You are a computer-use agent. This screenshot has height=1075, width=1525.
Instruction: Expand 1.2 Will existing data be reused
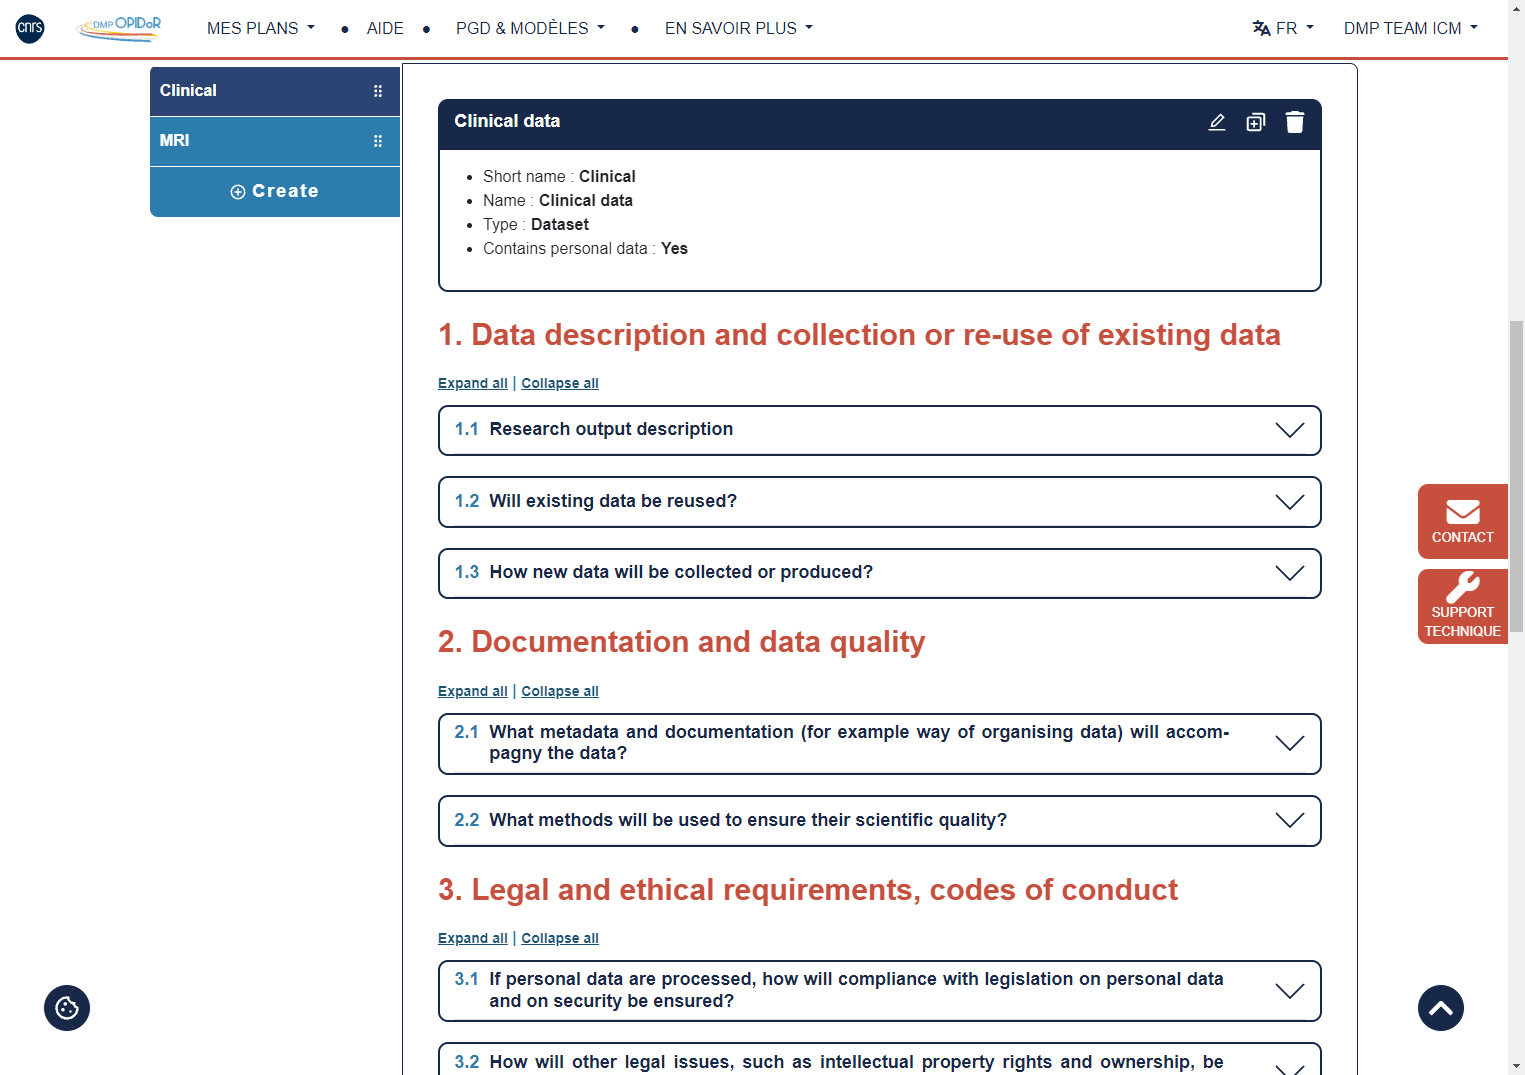coord(880,502)
